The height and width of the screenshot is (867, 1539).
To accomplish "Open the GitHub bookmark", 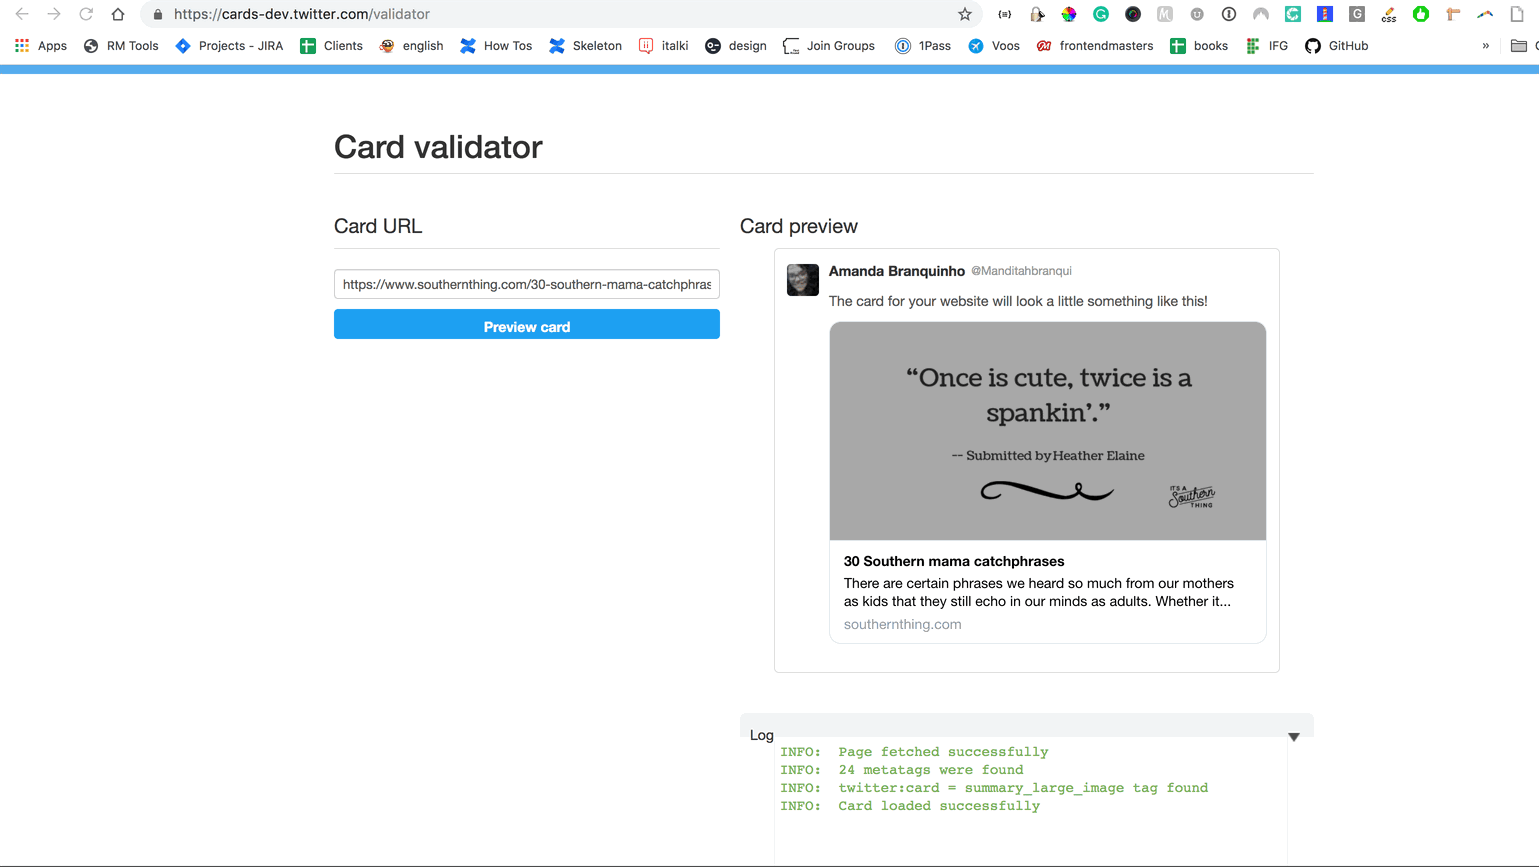I will tap(1336, 46).
